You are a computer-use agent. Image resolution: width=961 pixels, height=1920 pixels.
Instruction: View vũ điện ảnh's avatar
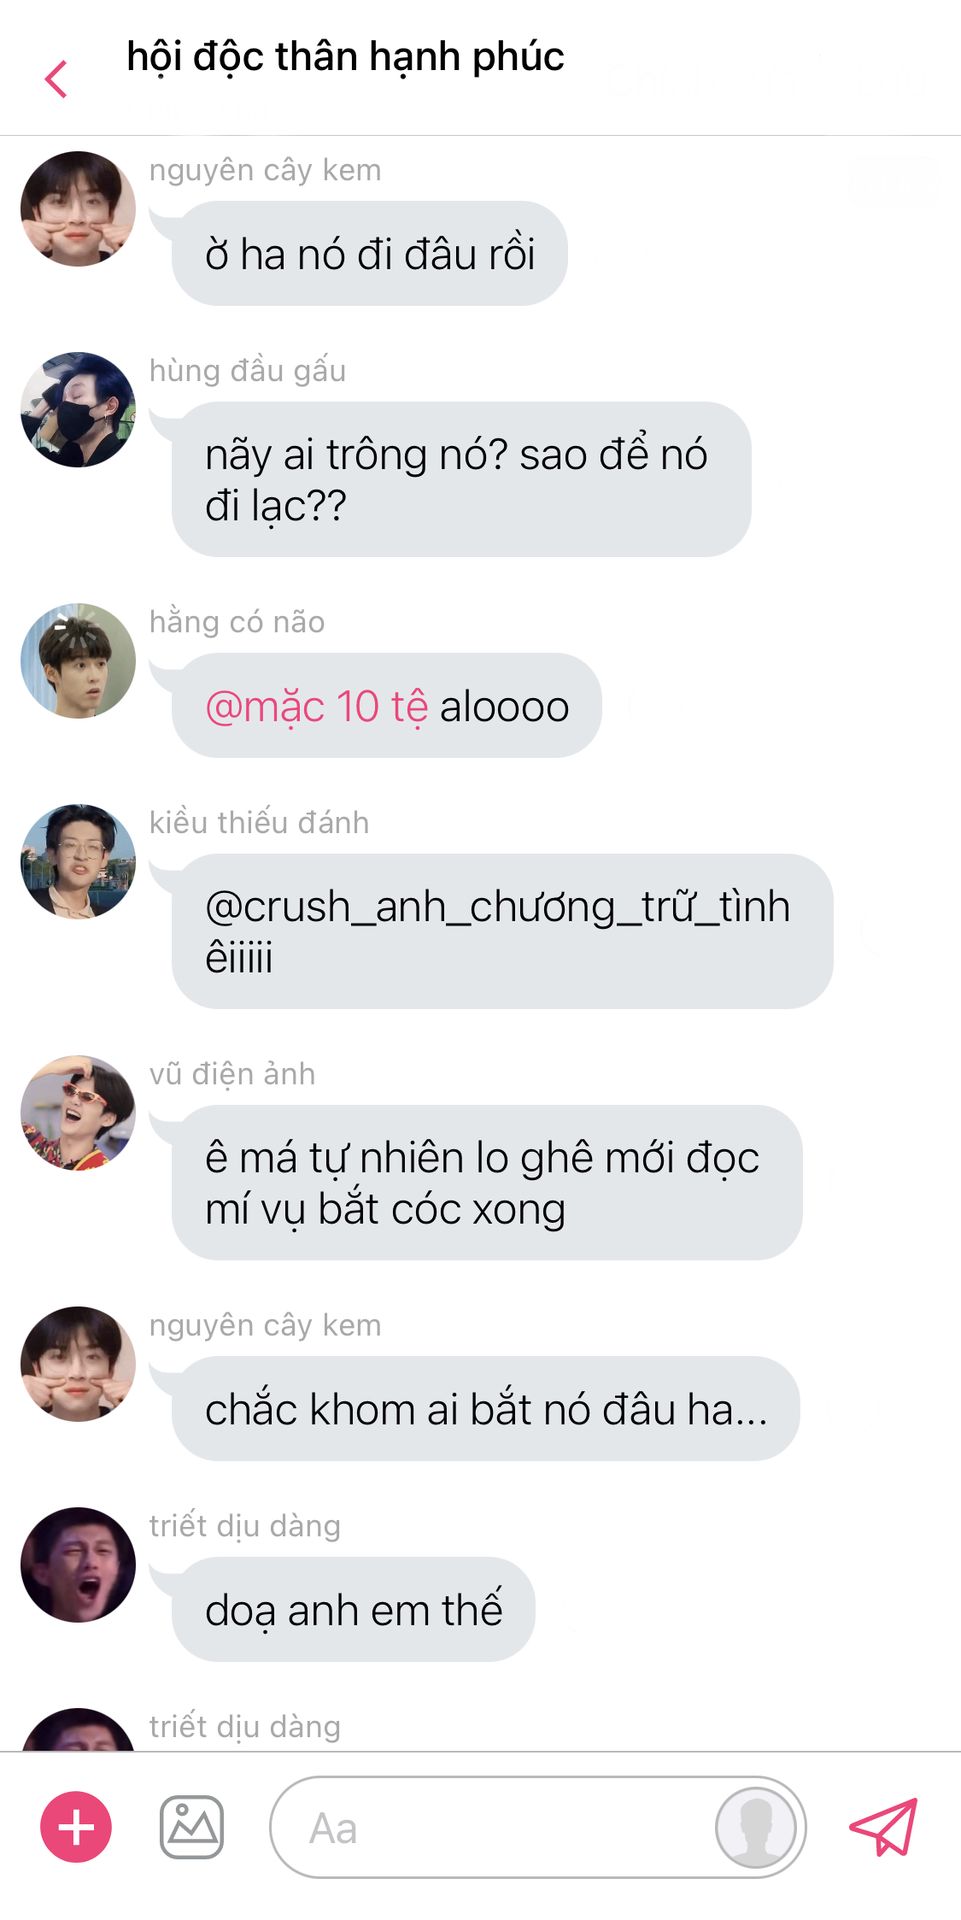pyautogui.click(x=78, y=1112)
